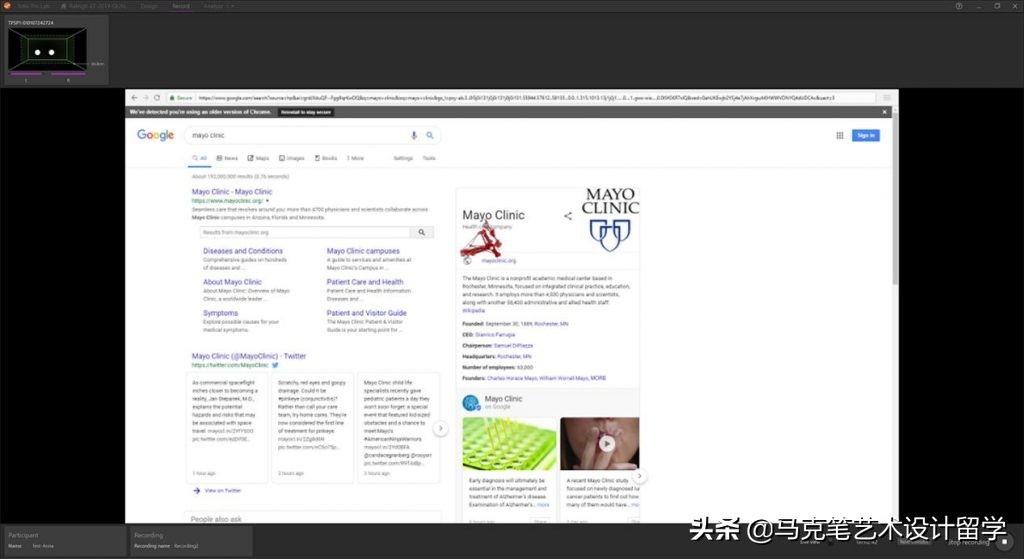The height and width of the screenshot is (559, 1024).
Task: Click the Mayo Clinic shield logo image
Action: tap(610, 219)
